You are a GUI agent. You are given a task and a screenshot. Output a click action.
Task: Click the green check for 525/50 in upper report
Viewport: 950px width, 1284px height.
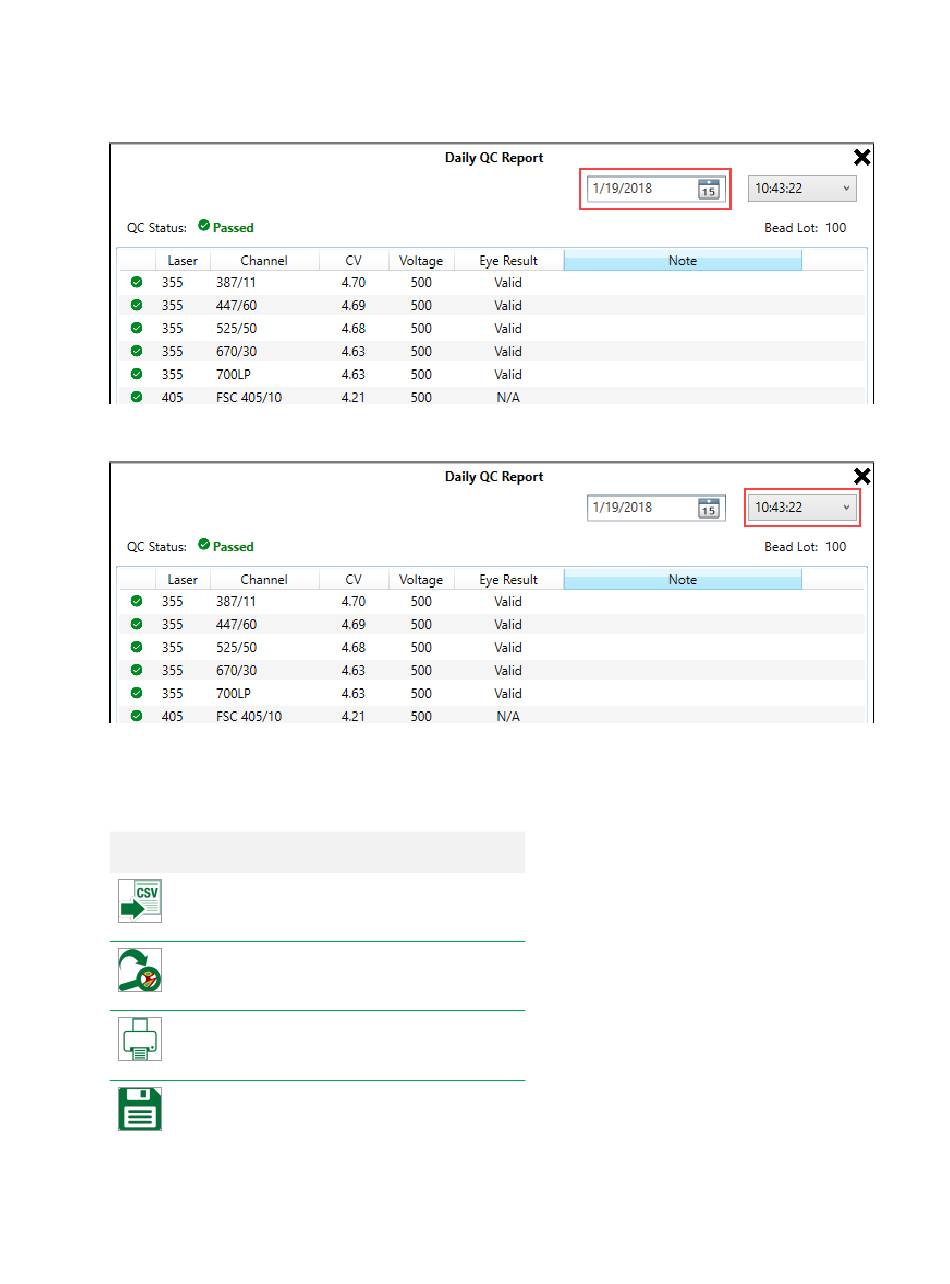coord(137,328)
